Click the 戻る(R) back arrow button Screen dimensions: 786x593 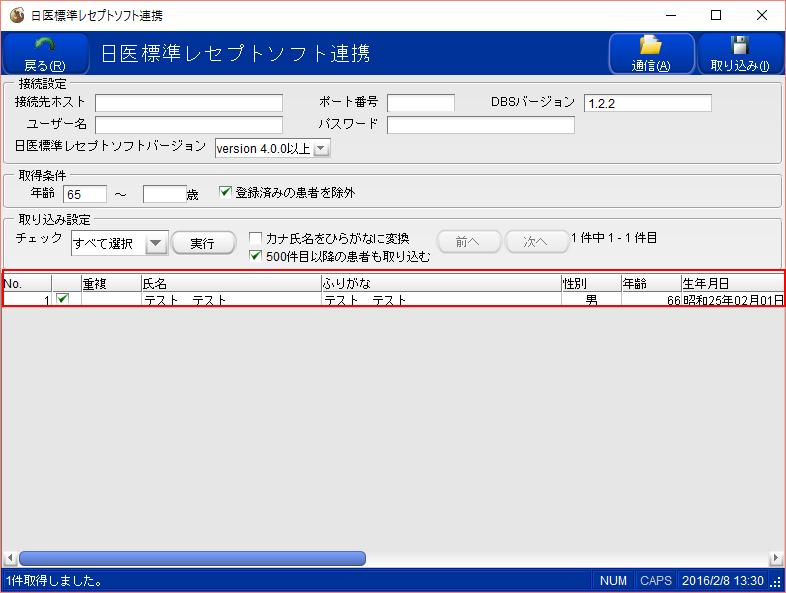pos(45,54)
